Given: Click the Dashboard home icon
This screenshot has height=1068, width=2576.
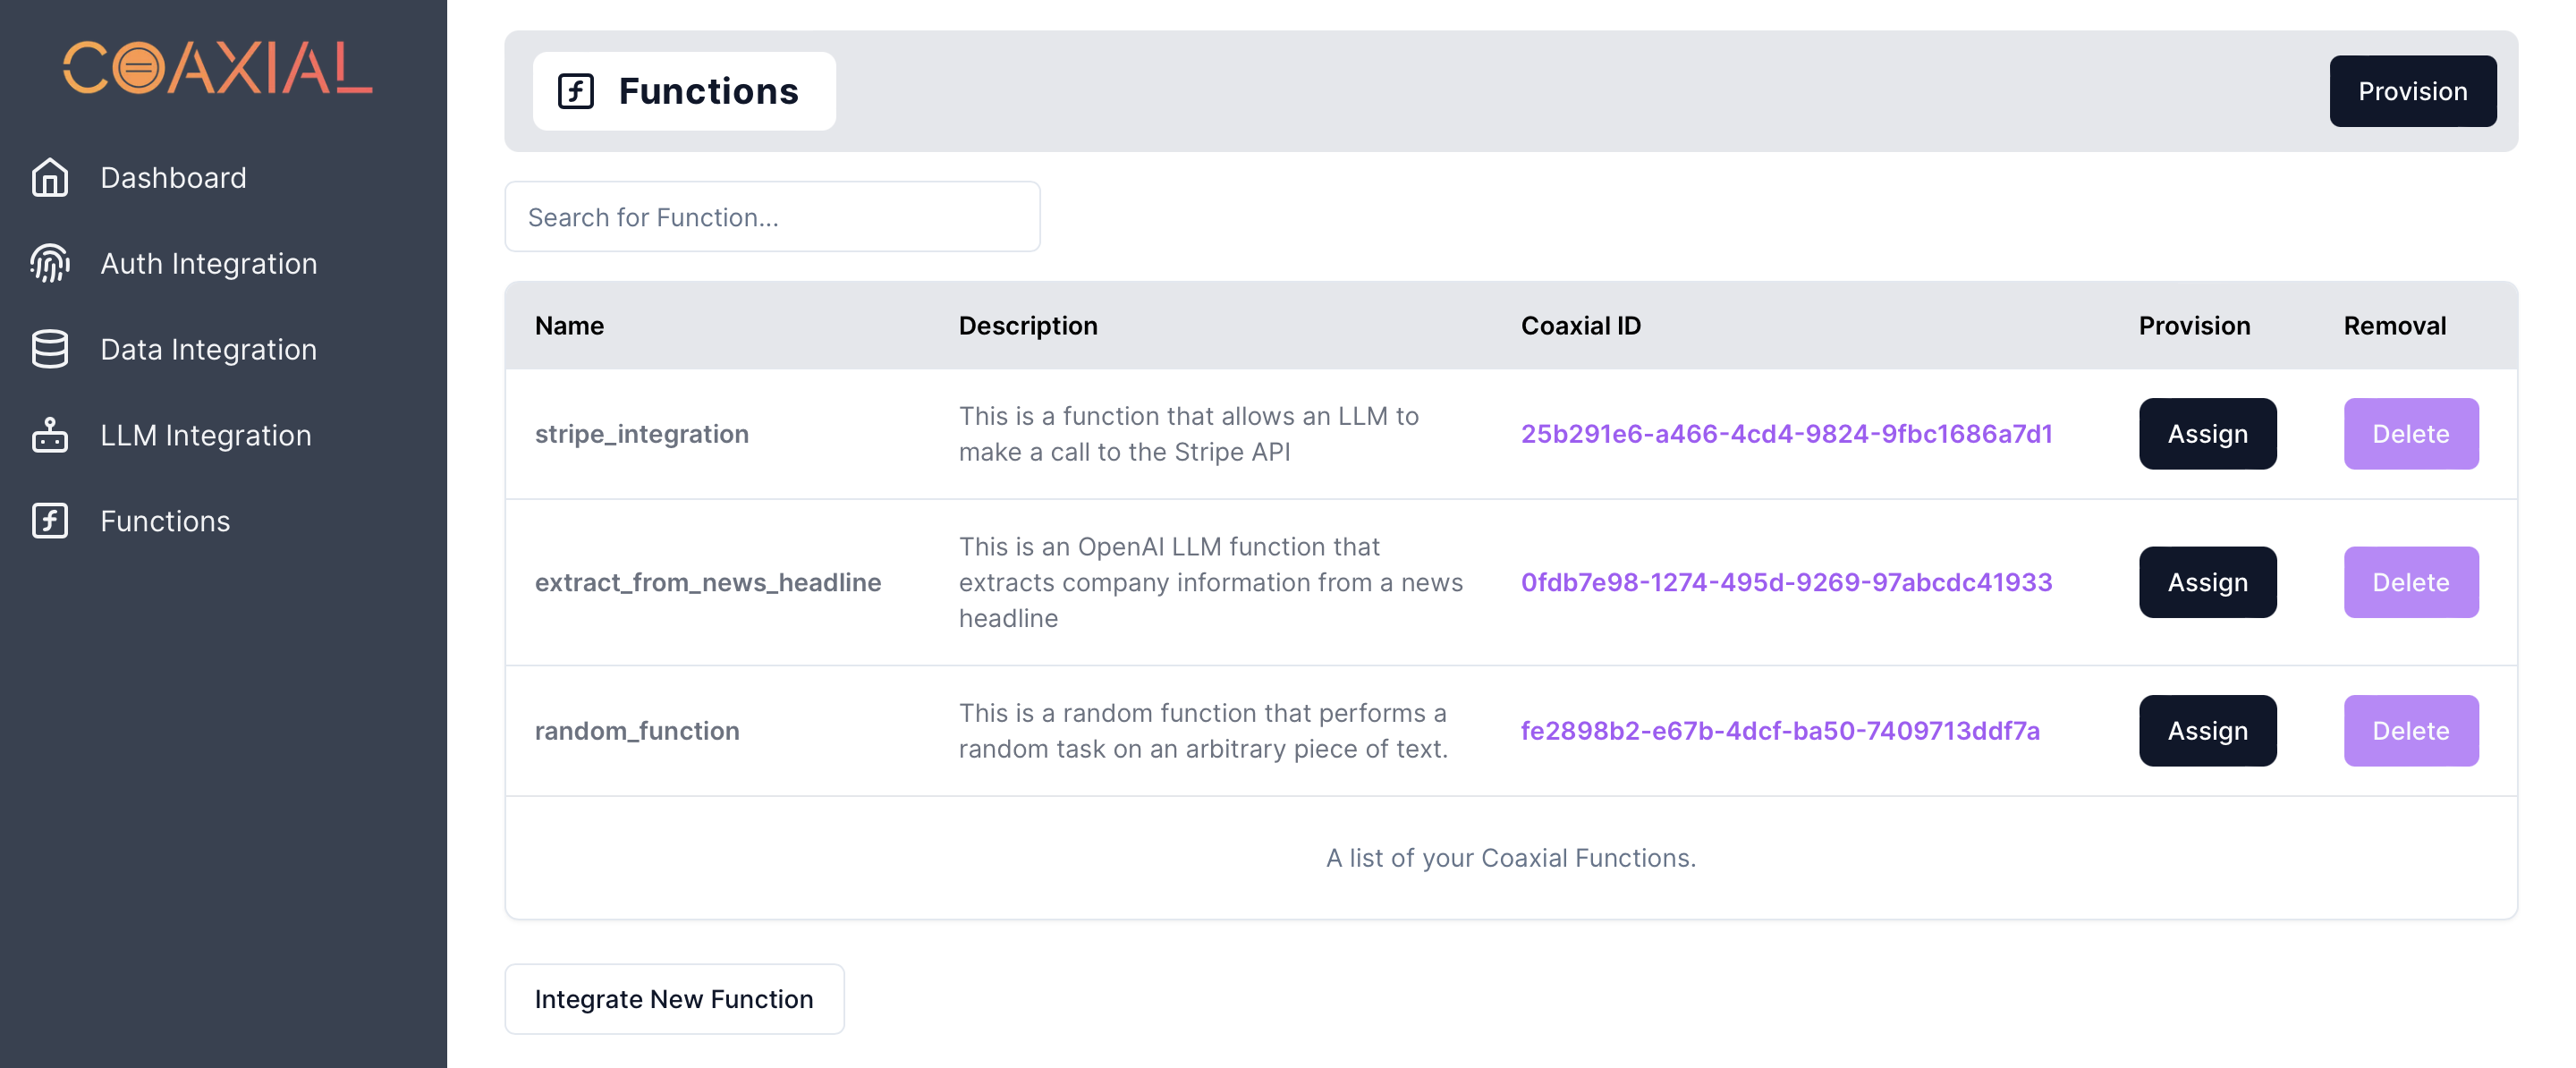Looking at the screenshot, I should [x=49, y=178].
